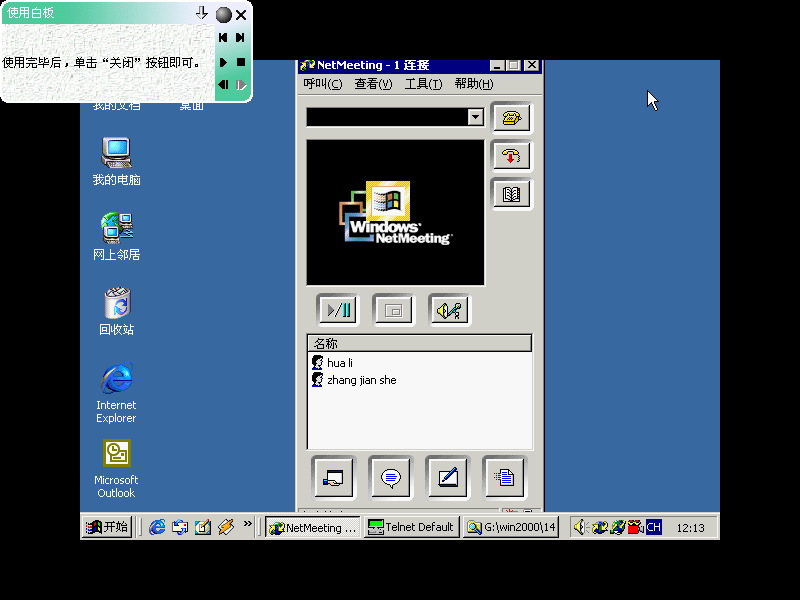The height and width of the screenshot is (600, 800).
Task: Click the 名称 column header
Action: 419,343
